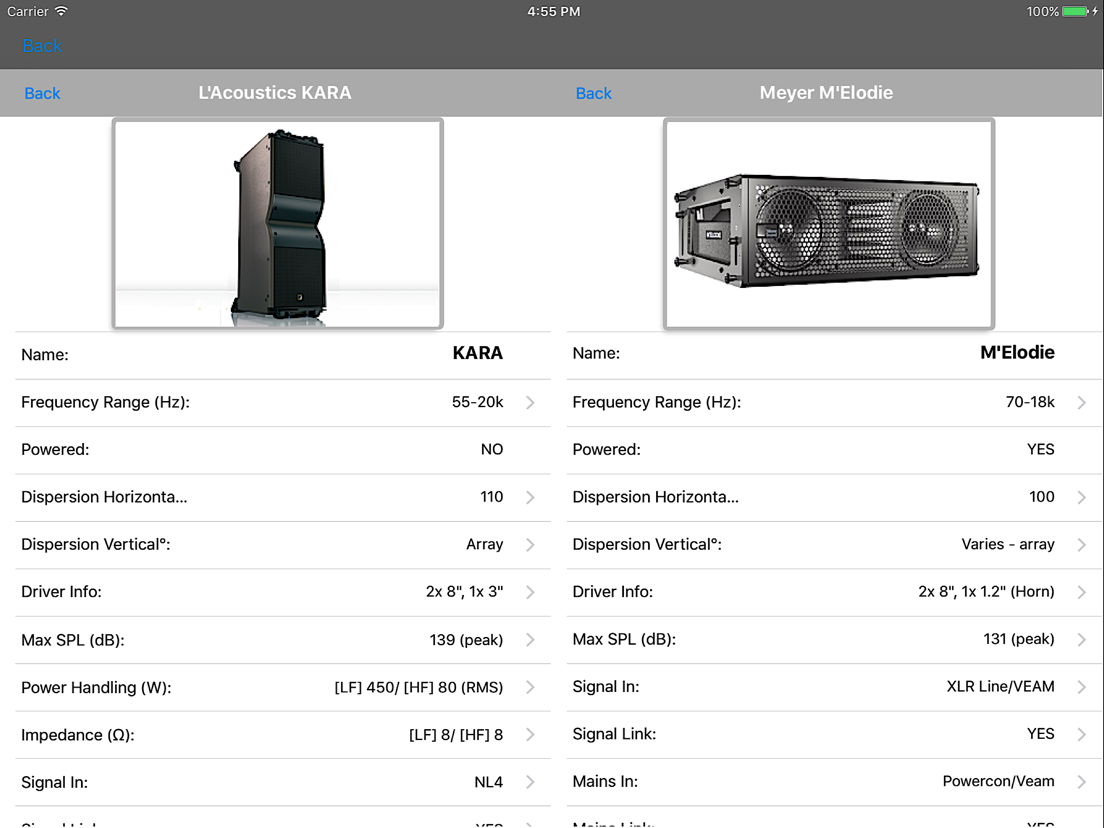Viewport: 1104px width, 828px height.
Task: Open the KARA speaker photo
Action: pos(277,223)
